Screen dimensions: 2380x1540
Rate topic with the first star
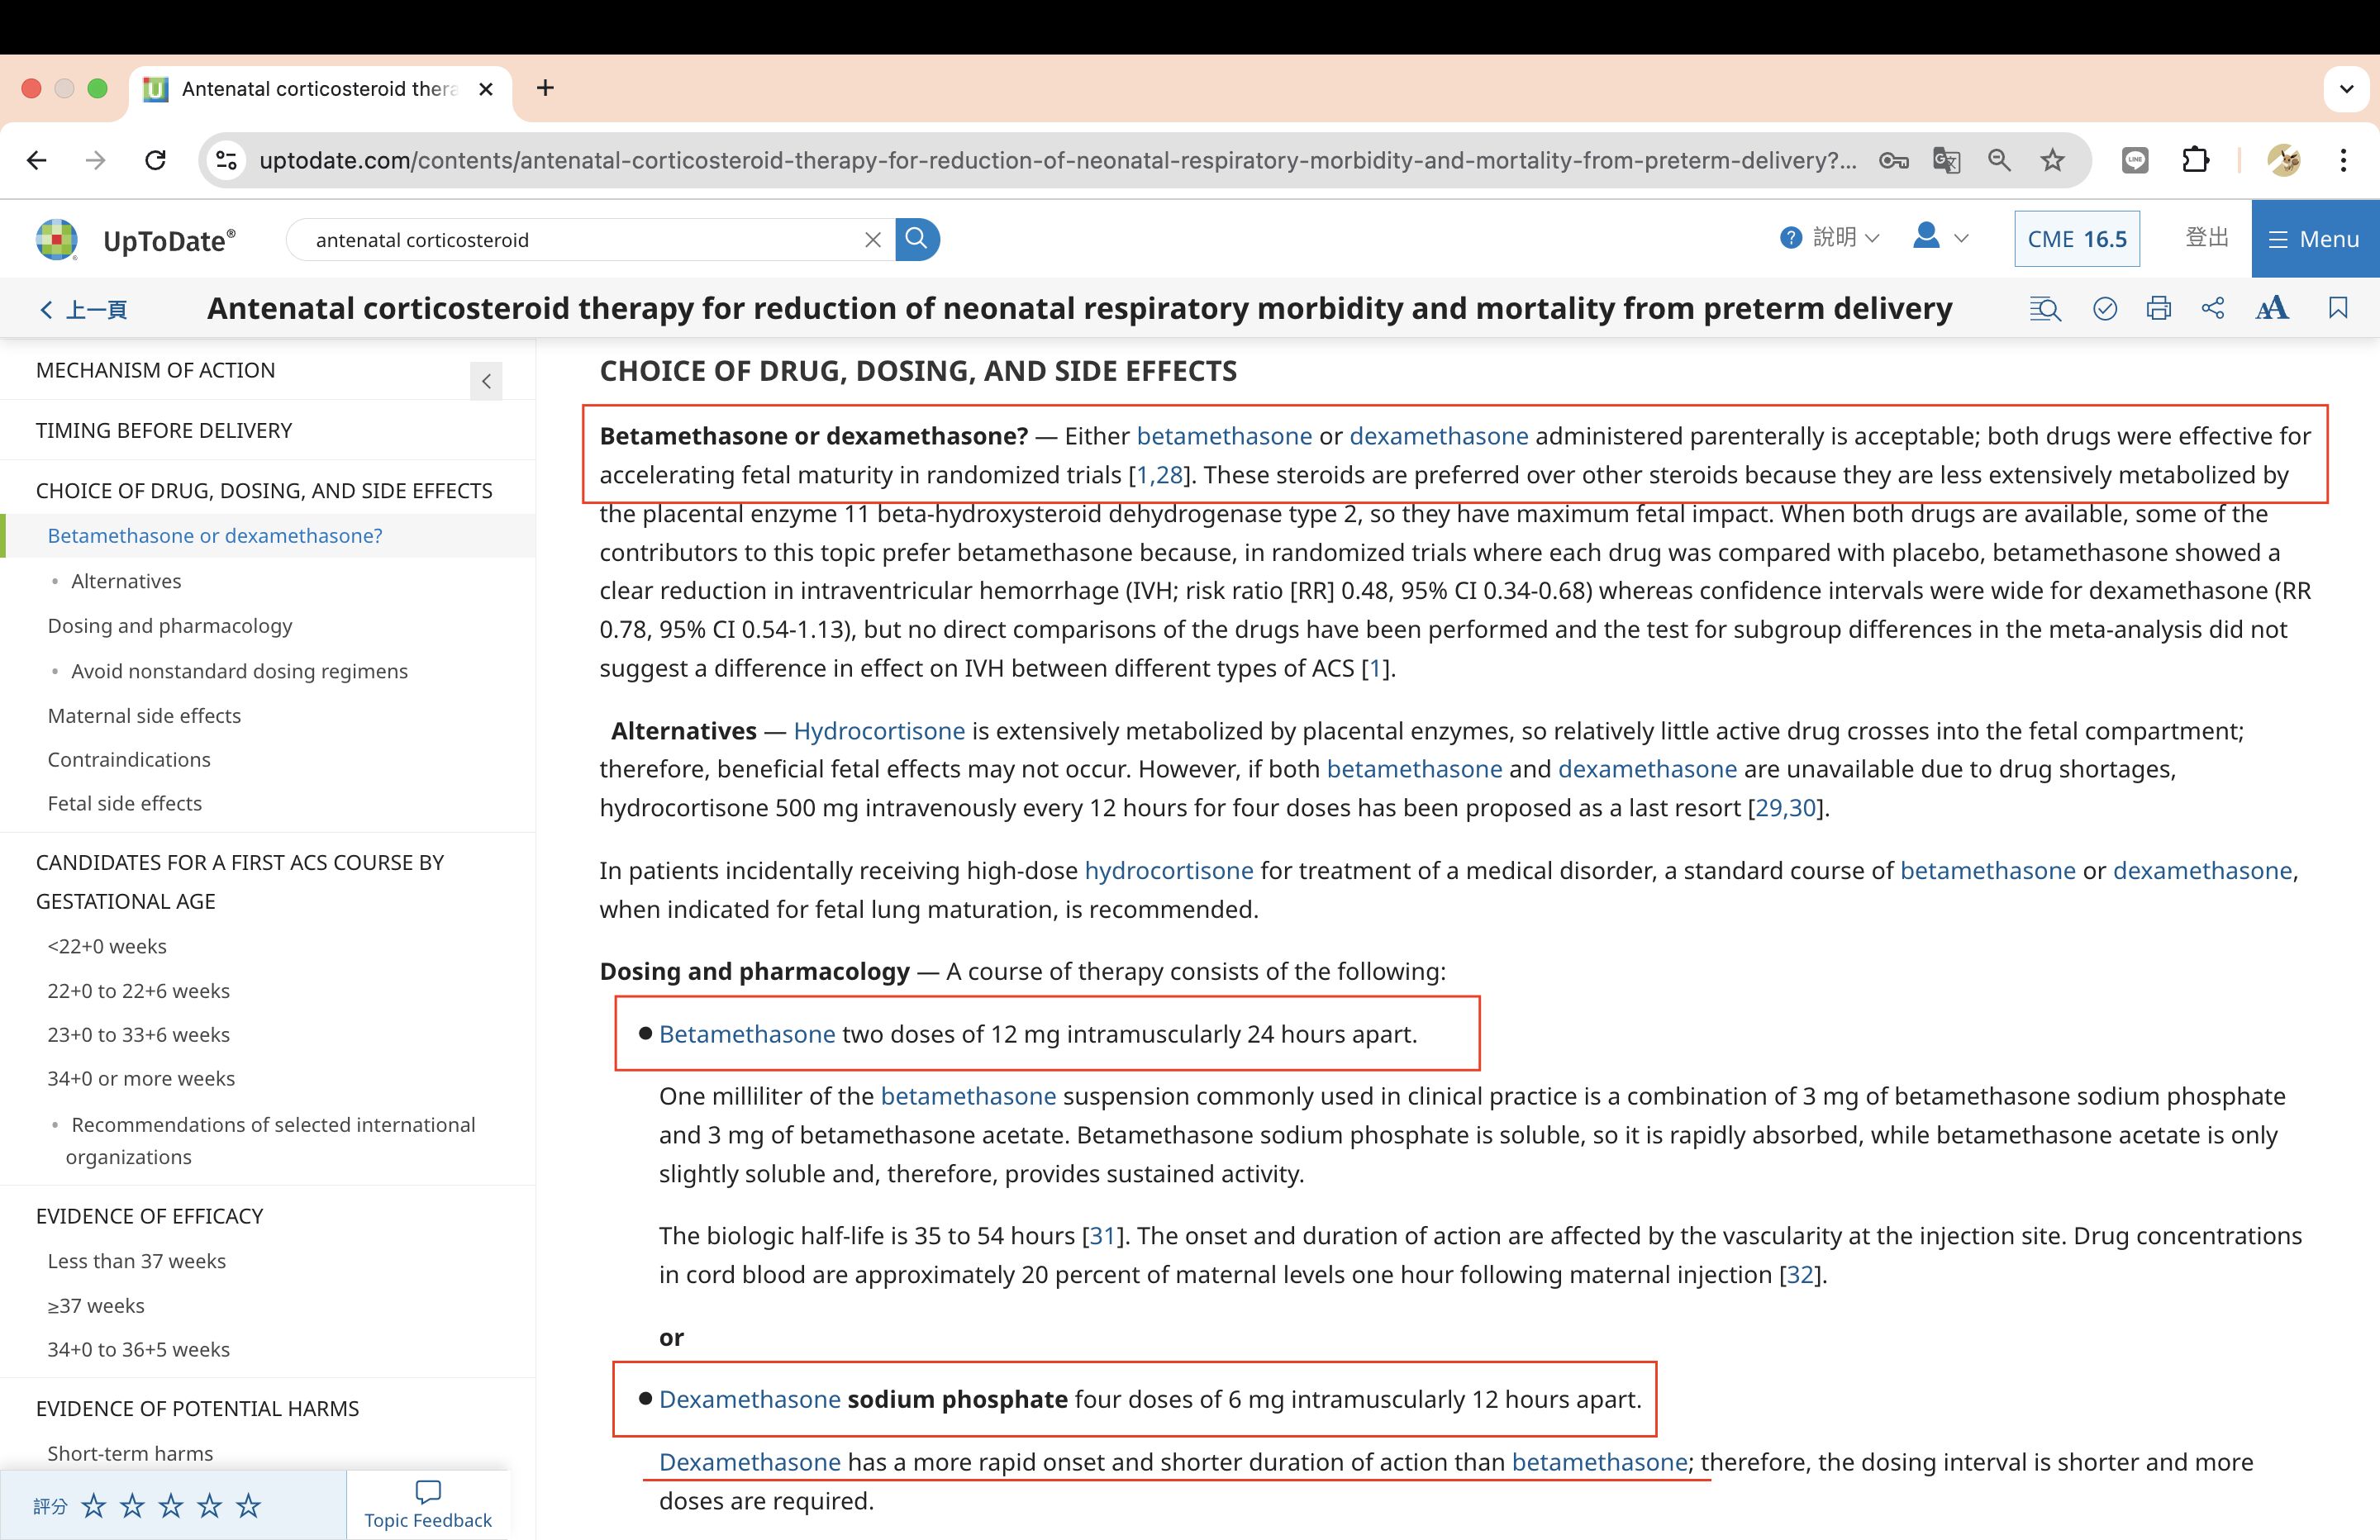click(x=94, y=1506)
